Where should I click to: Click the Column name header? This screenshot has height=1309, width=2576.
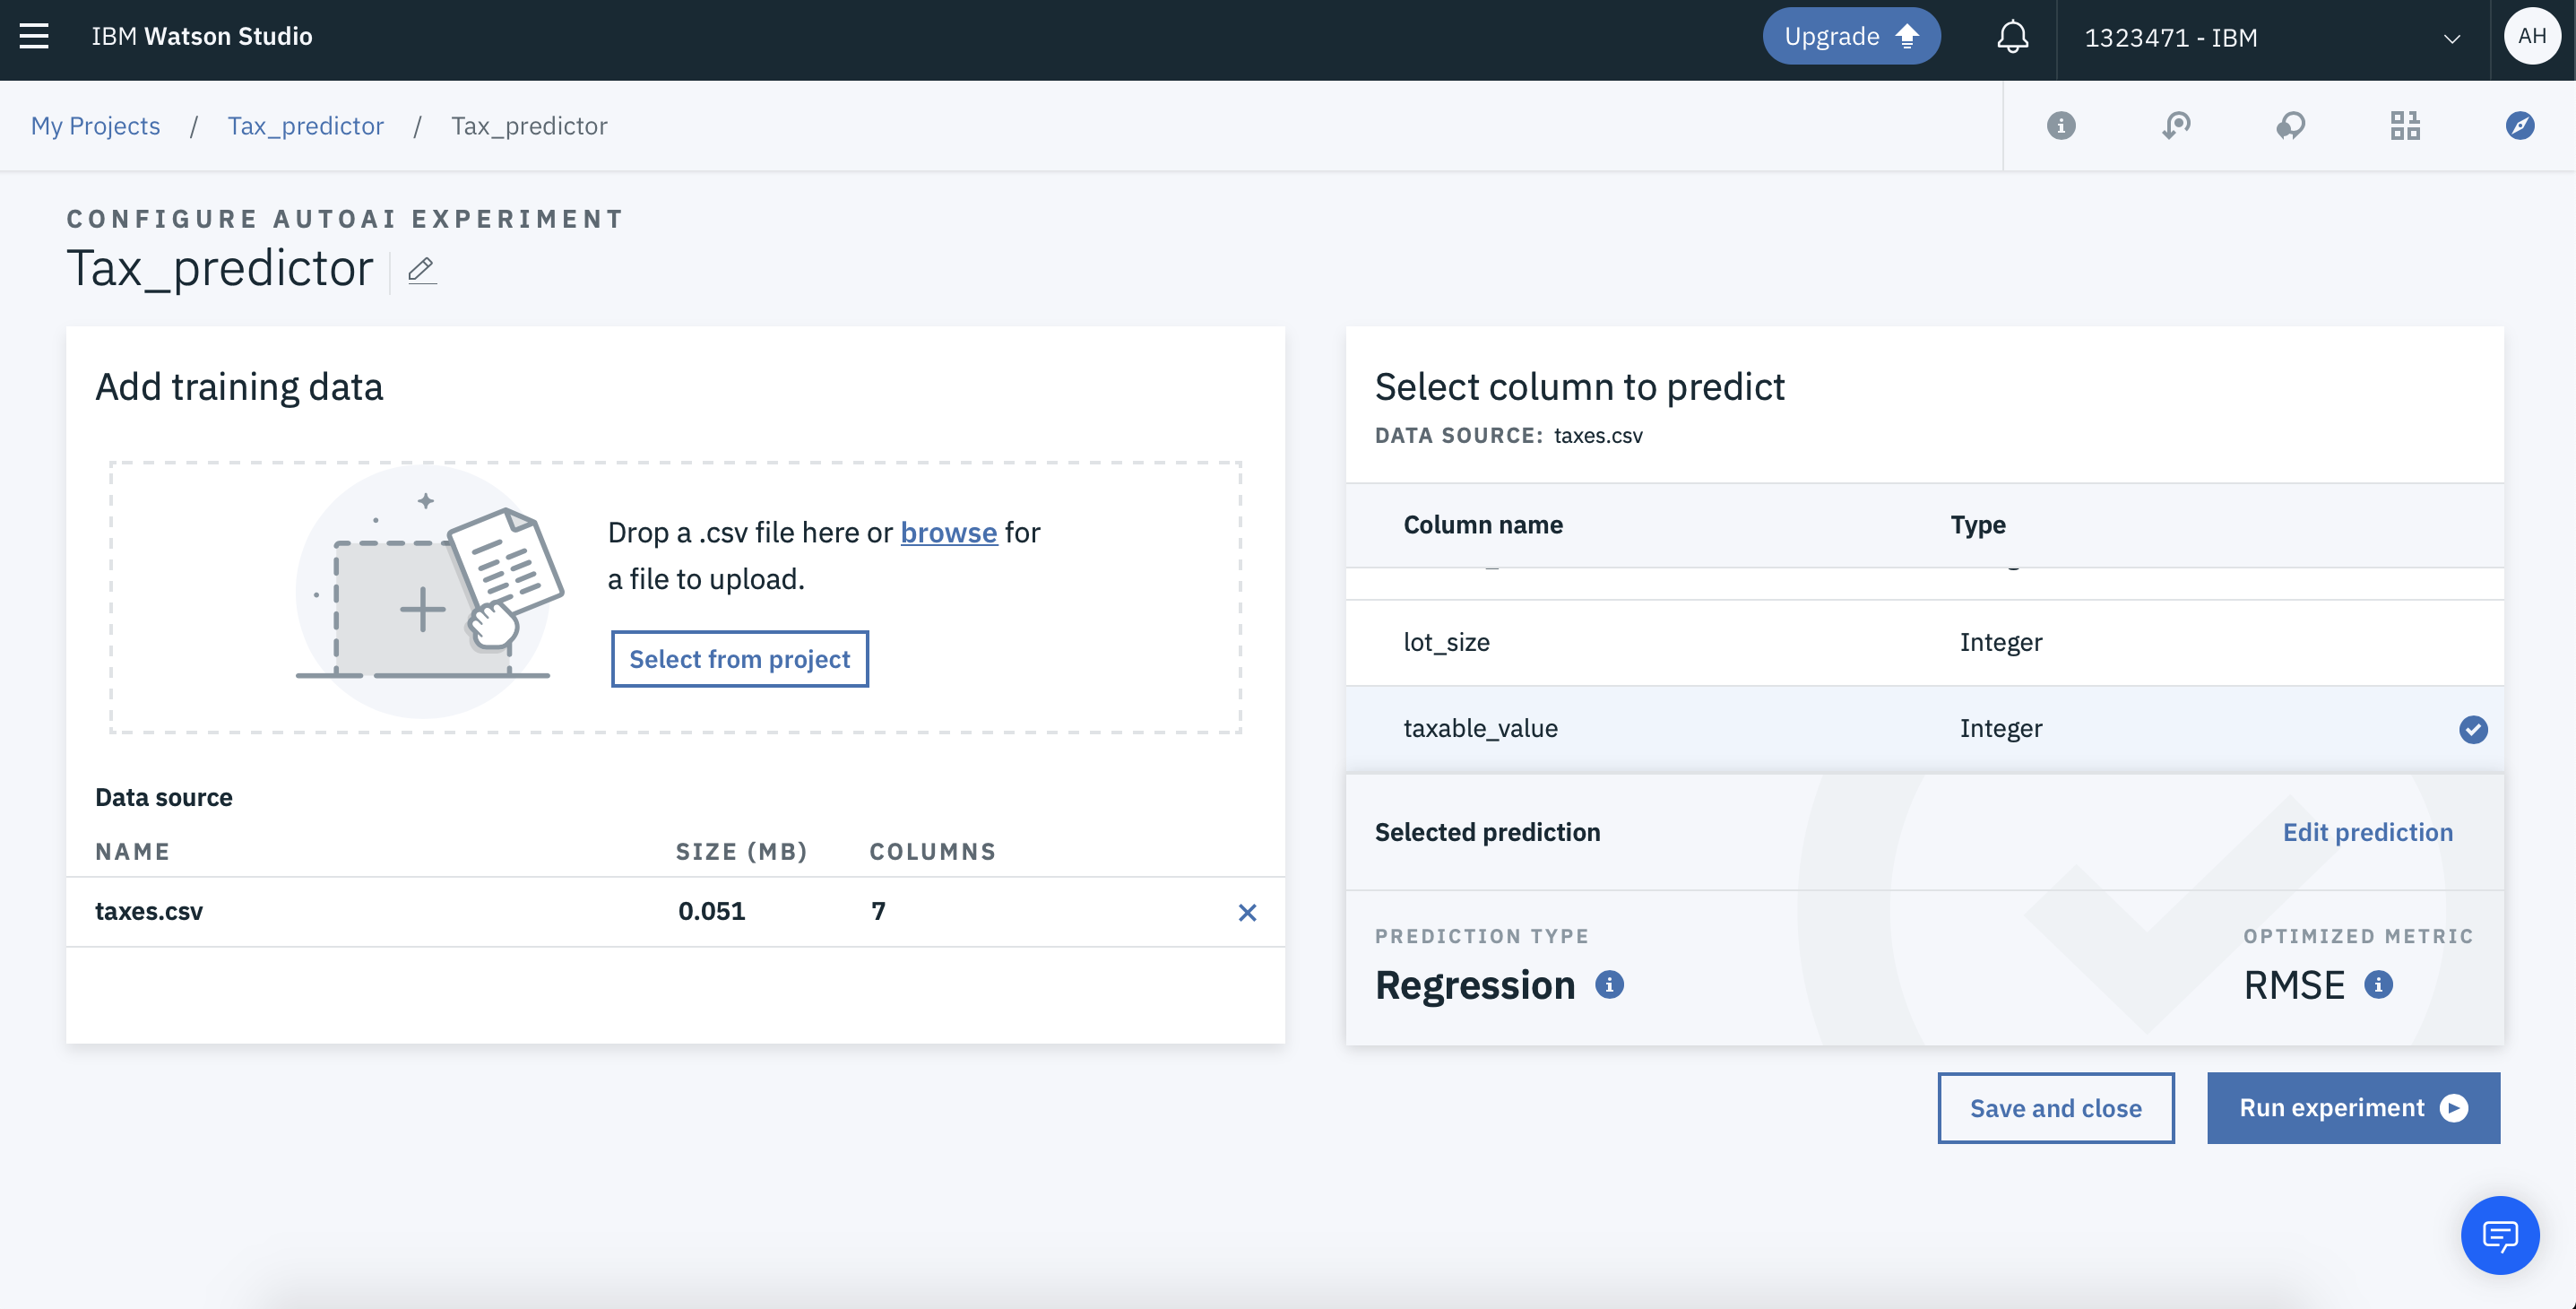[x=1483, y=525]
